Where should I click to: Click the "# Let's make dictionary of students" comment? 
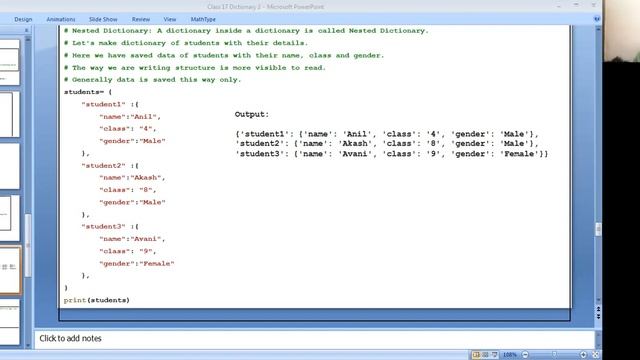pyautogui.click(x=186, y=43)
